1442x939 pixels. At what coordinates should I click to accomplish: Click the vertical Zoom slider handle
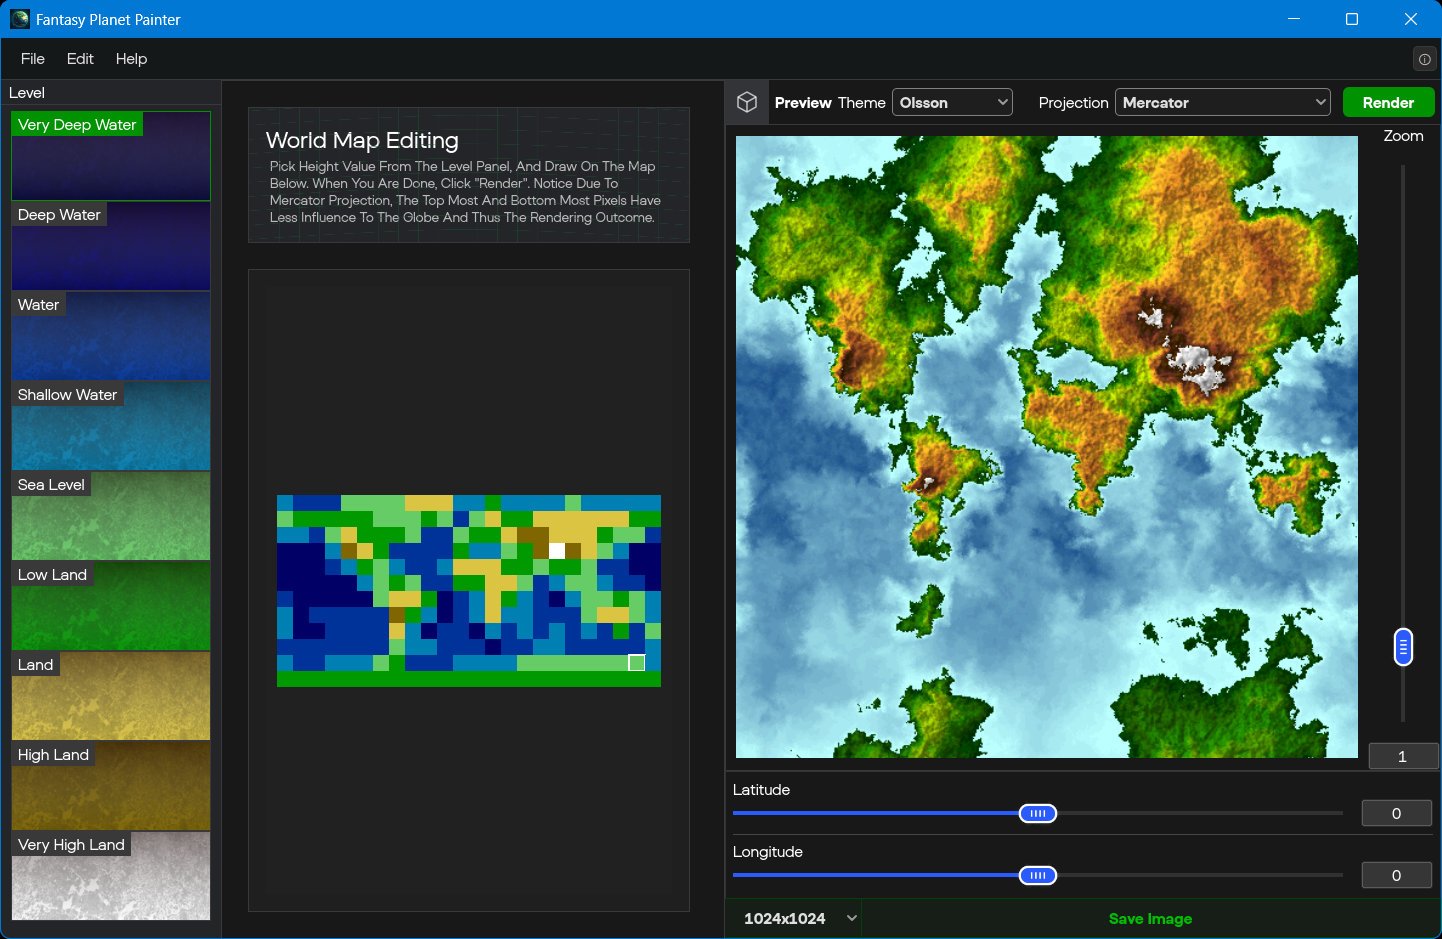click(1403, 647)
